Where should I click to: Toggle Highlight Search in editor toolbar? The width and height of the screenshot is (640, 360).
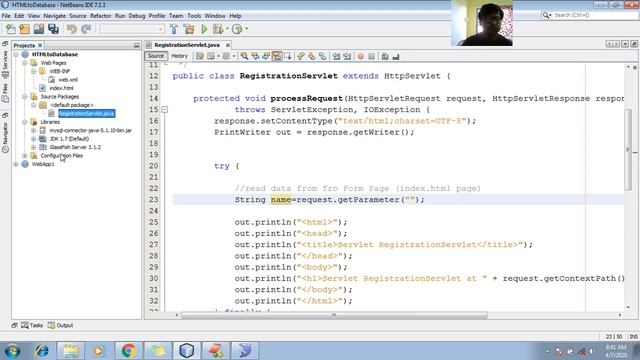point(277,56)
